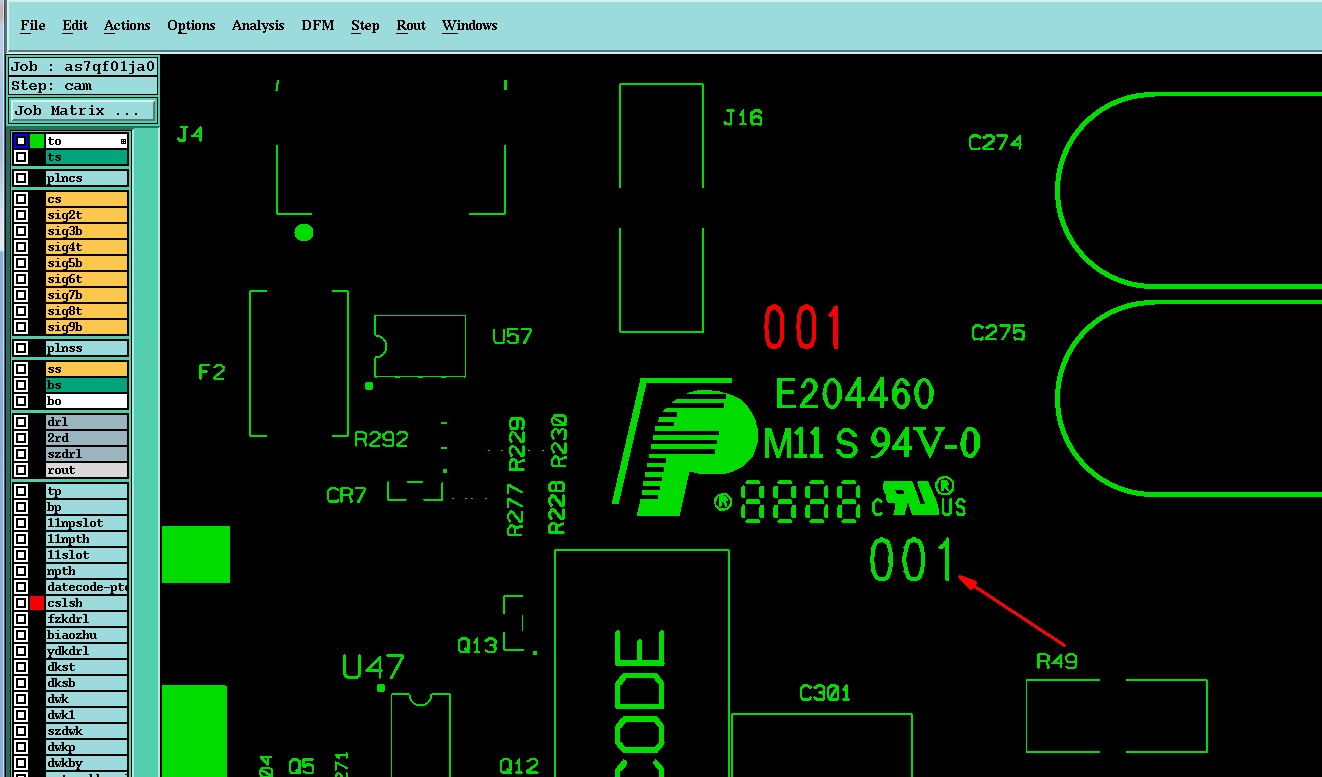Select the datecode-pte layer name
This screenshot has width=1322, height=777.
87,587
